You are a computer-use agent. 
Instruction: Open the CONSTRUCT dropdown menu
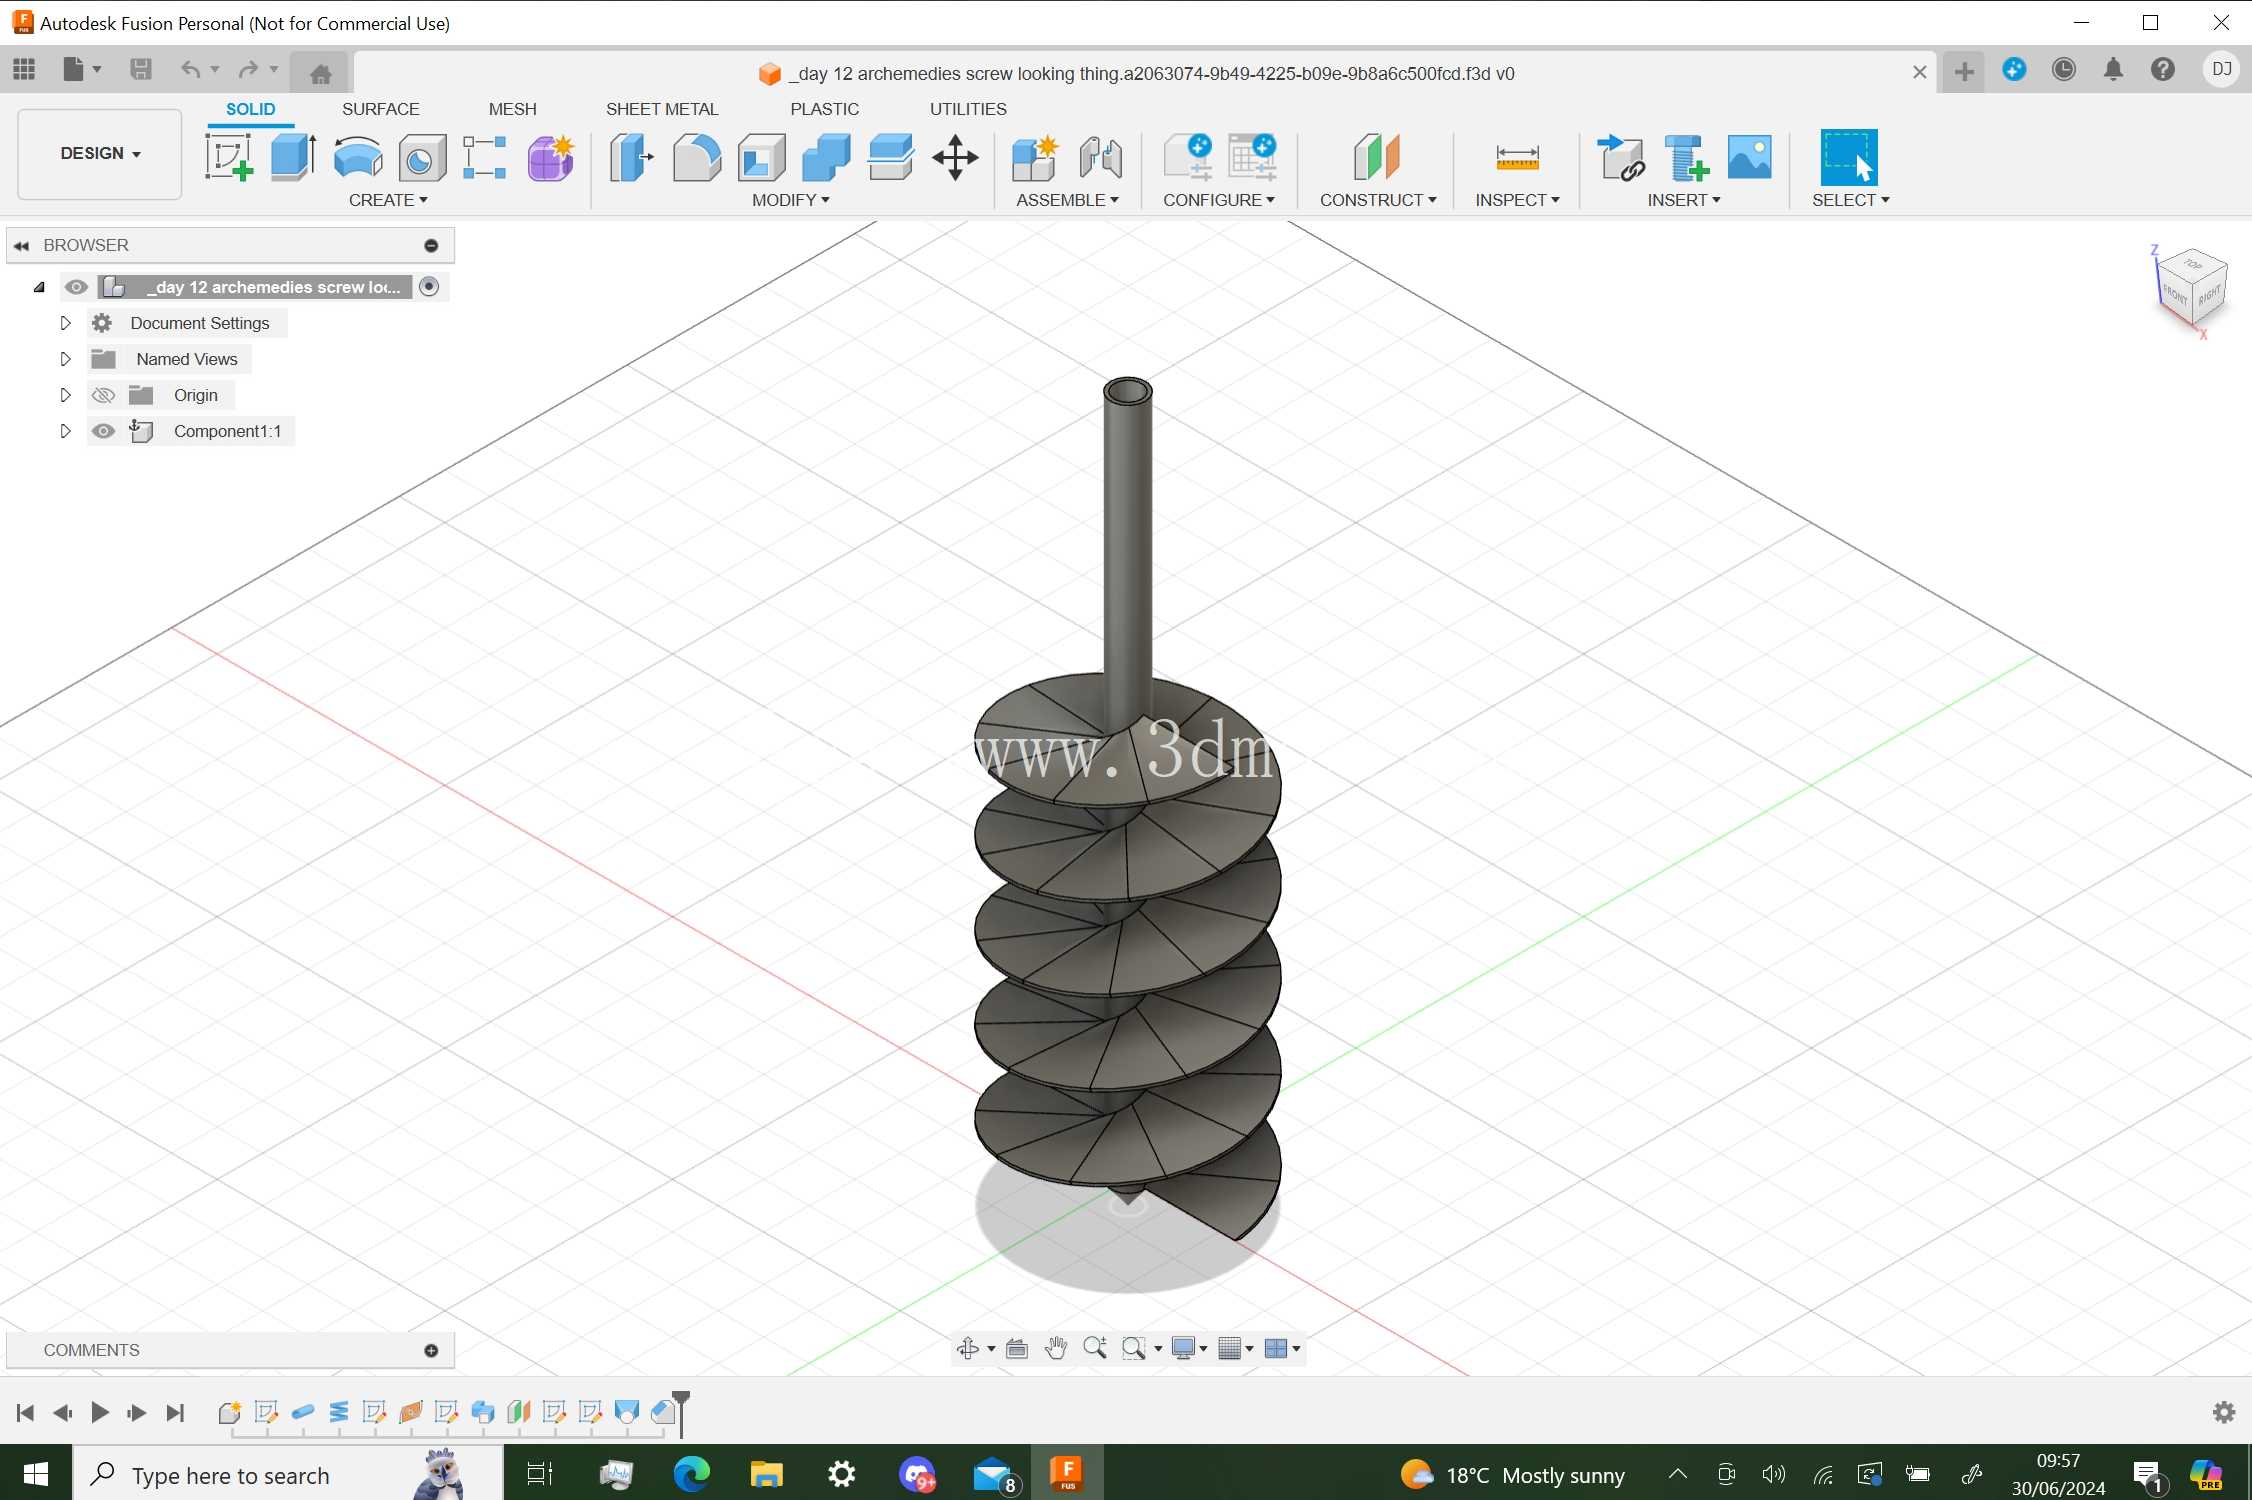click(1378, 200)
